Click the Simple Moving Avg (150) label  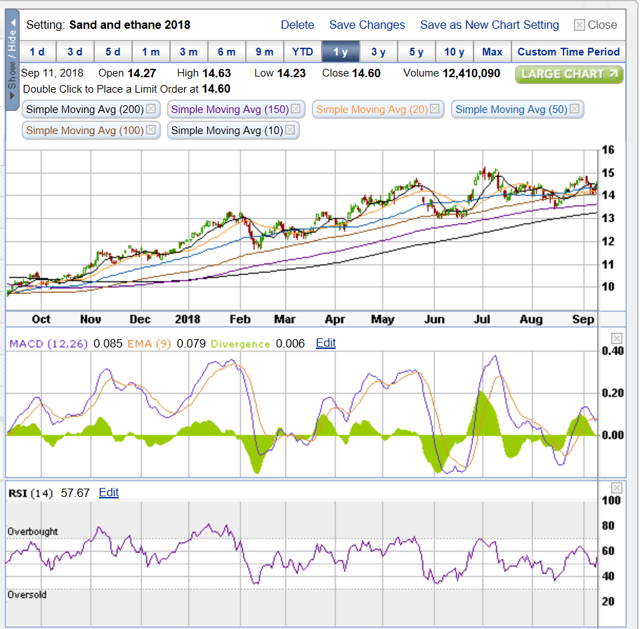tap(230, 109)
